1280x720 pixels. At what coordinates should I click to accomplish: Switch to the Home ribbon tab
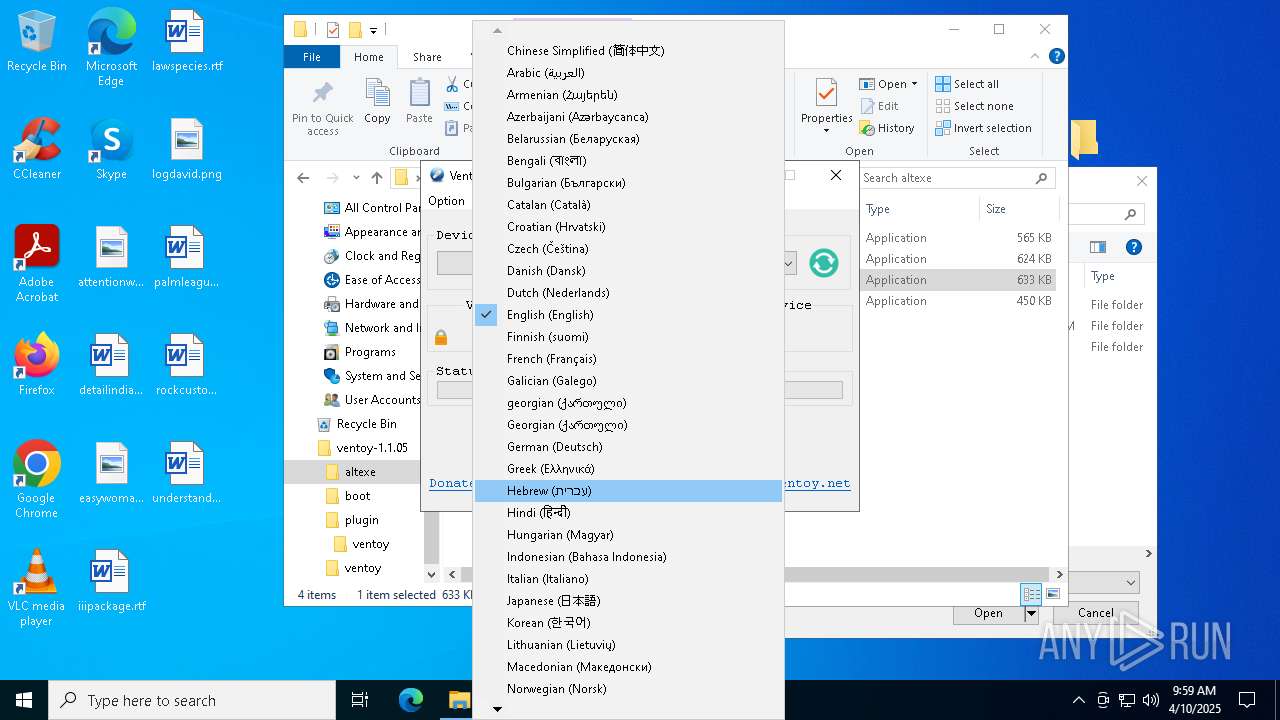point(368,57)
